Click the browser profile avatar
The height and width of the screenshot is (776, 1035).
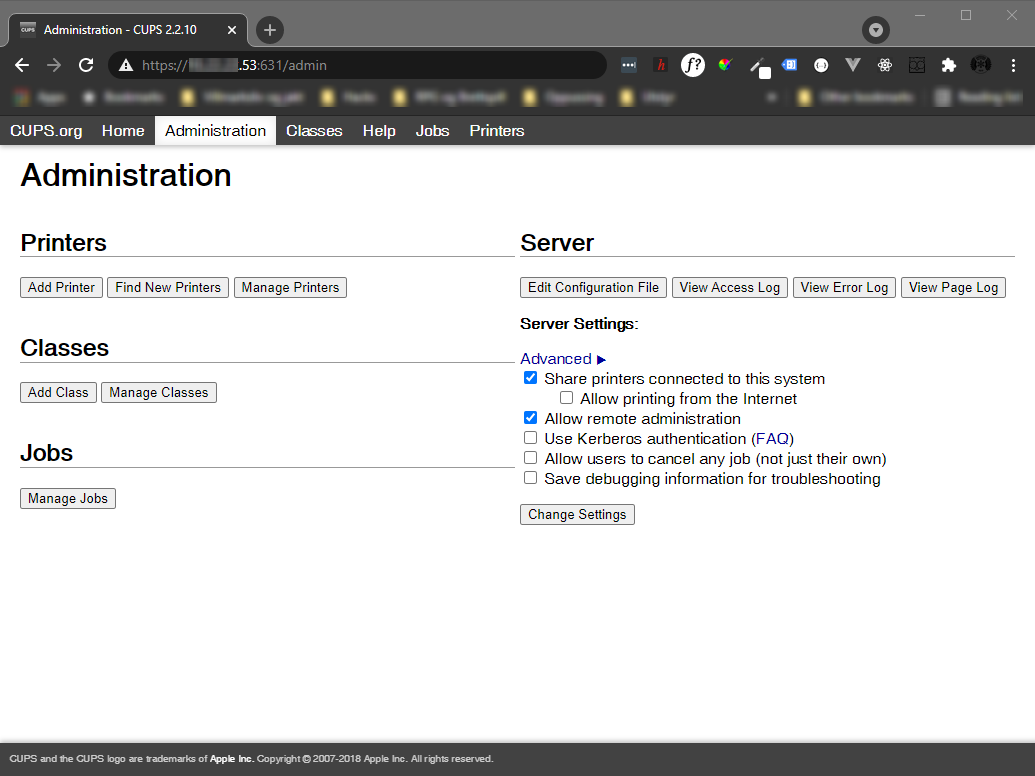tap(981, 65)
